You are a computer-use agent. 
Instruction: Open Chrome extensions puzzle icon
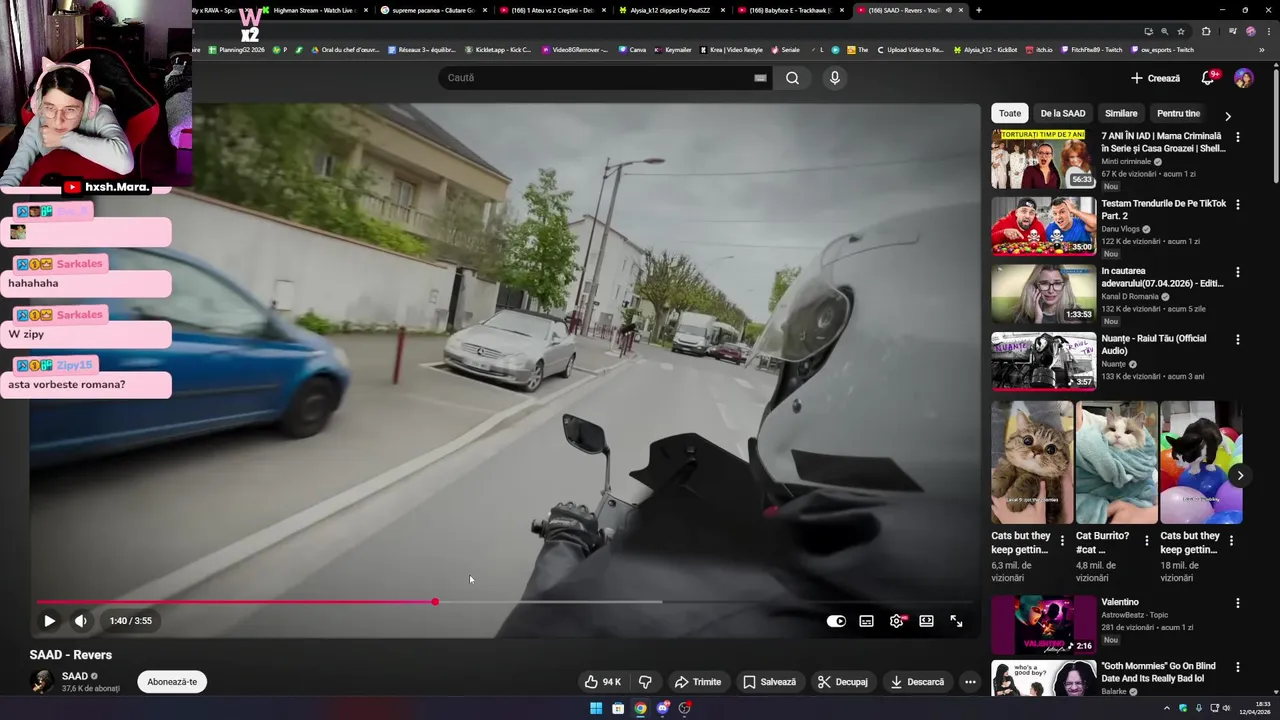pyautogui.click(x=1206, y=31)
